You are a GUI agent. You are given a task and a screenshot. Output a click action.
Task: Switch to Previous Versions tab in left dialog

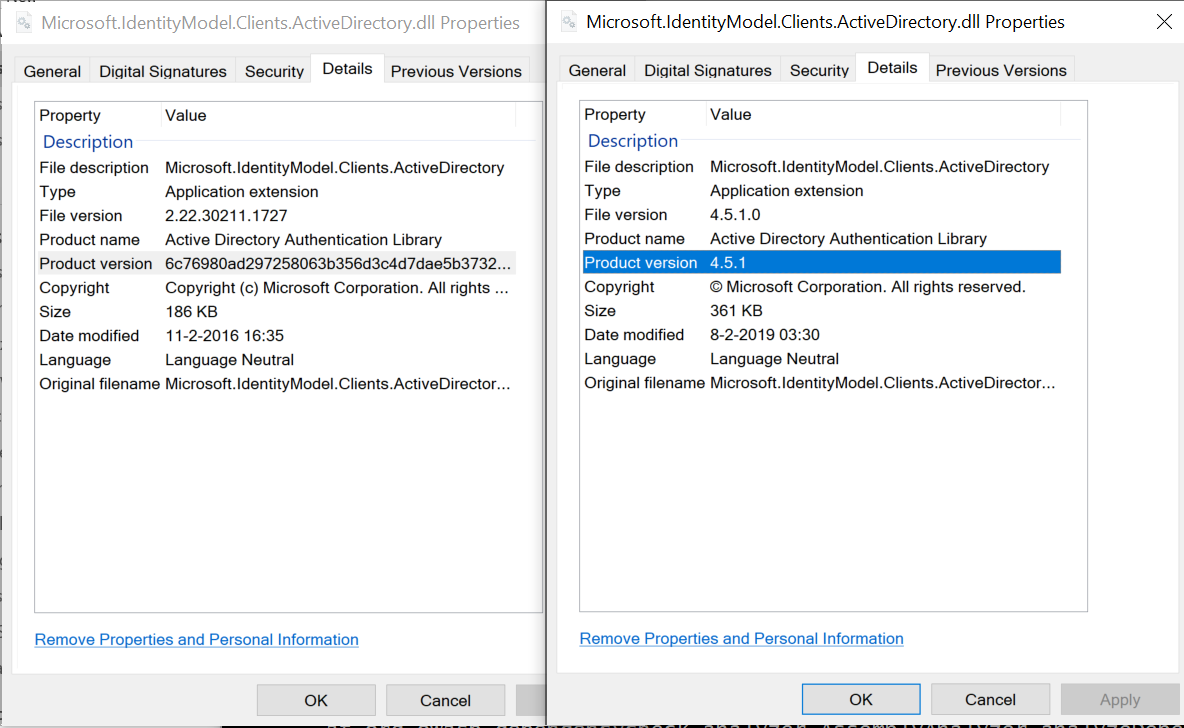[456, 71]
